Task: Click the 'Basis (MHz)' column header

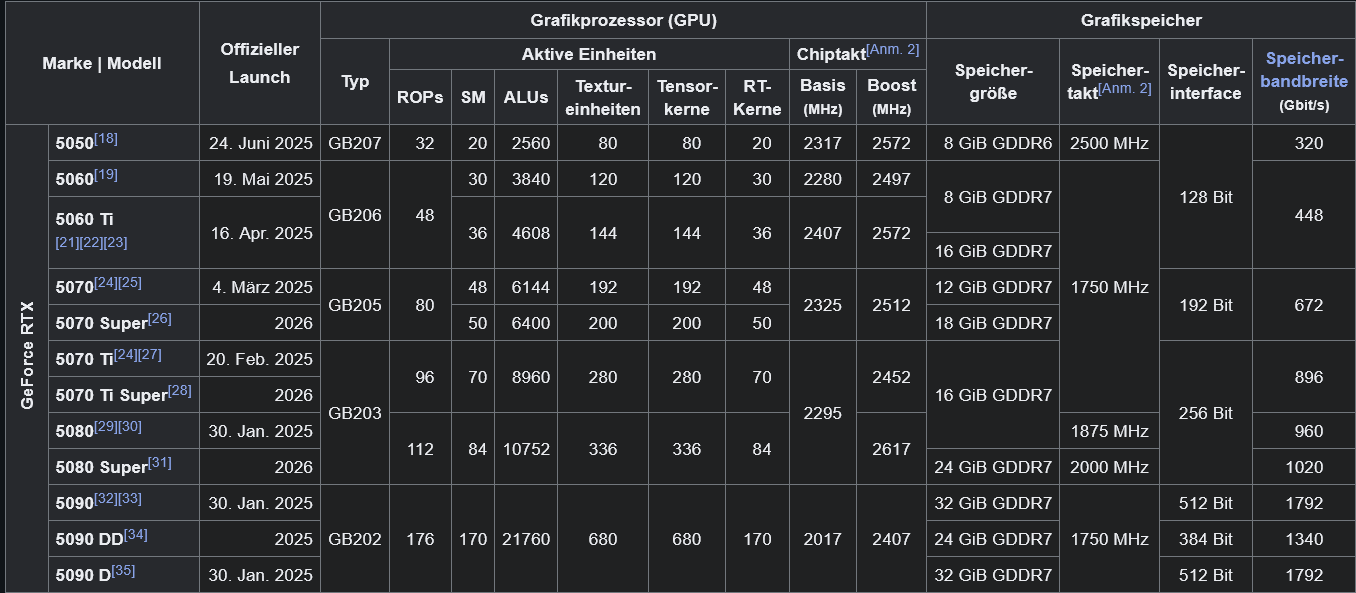Action: click(823, 97)
